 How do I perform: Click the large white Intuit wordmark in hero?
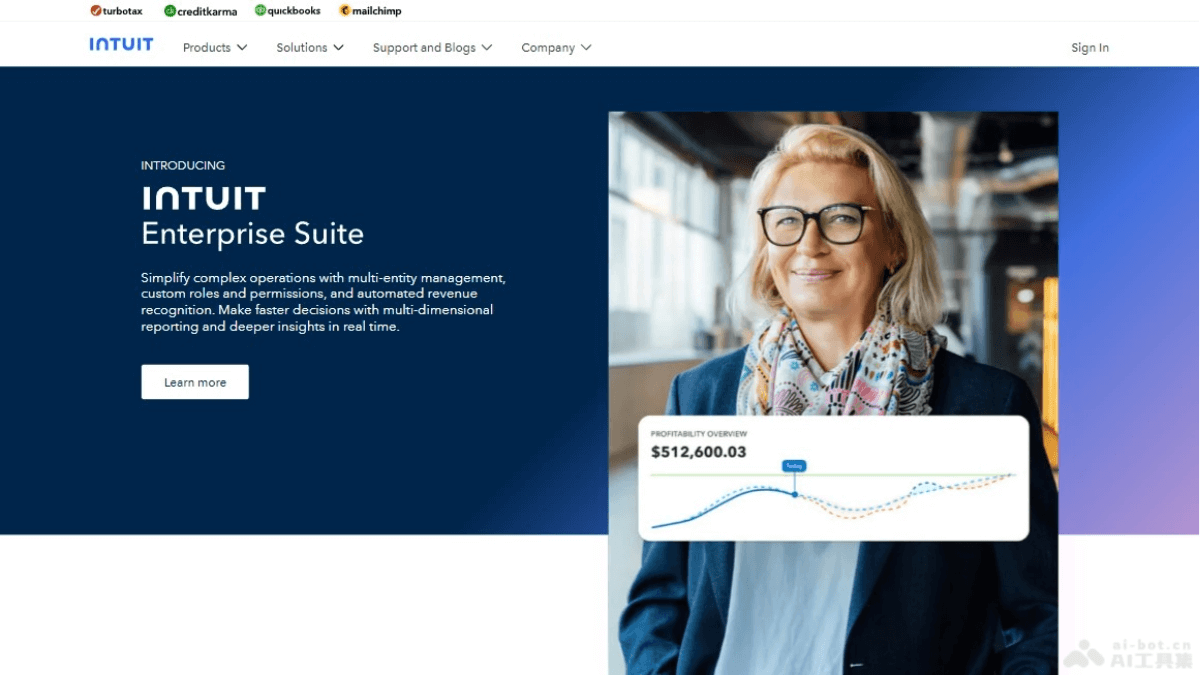tap(203, 198)
